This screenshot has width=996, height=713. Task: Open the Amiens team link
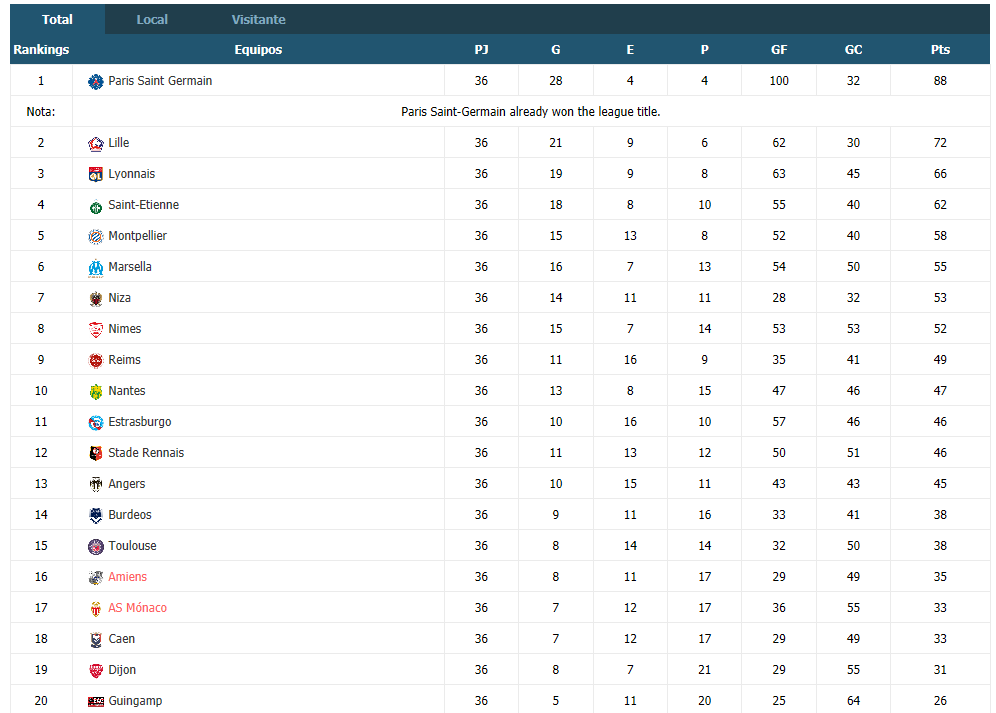pyautogui.click(x=128, y=576)
